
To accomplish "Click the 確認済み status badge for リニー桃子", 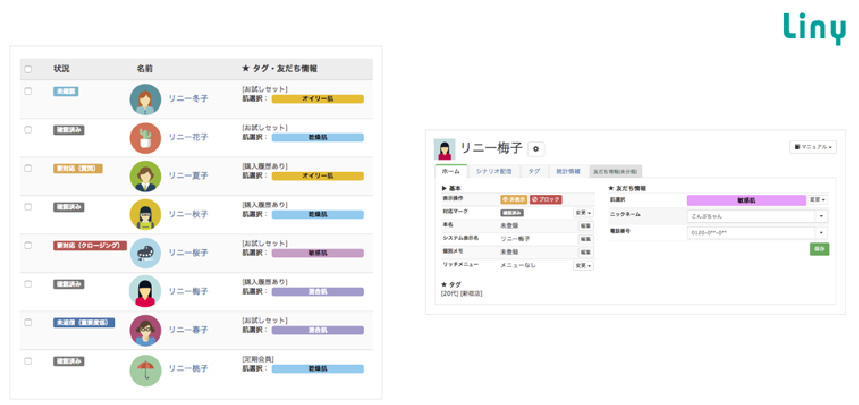I will tap(68, 361).
